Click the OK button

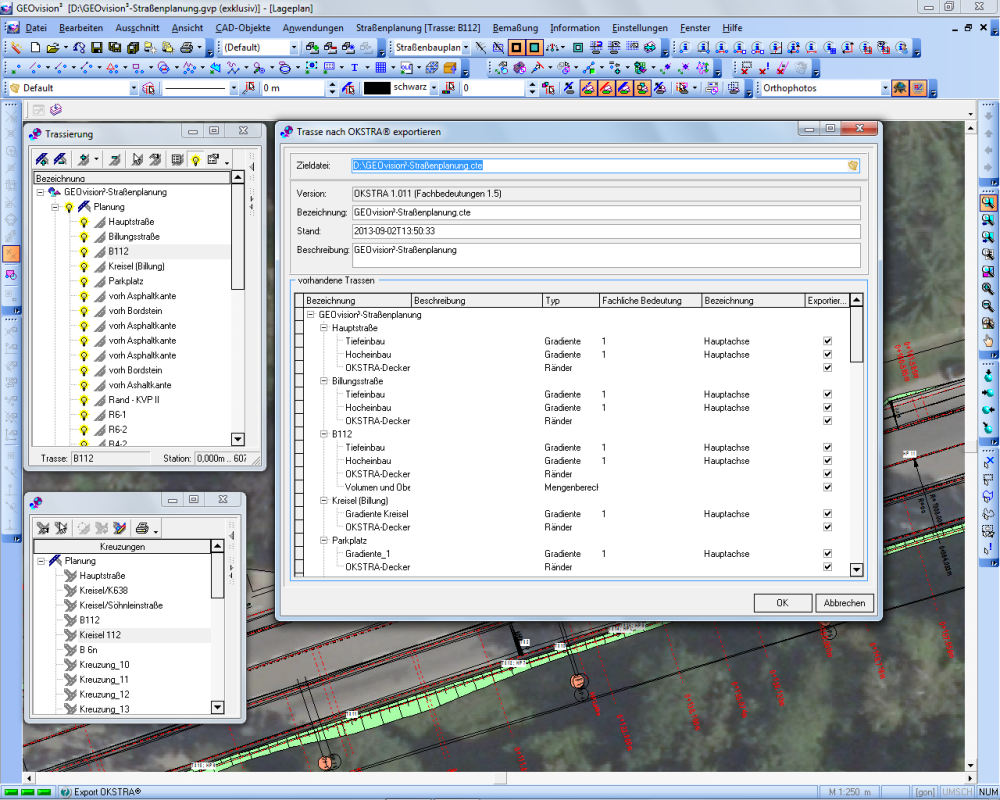pos(782,603)
